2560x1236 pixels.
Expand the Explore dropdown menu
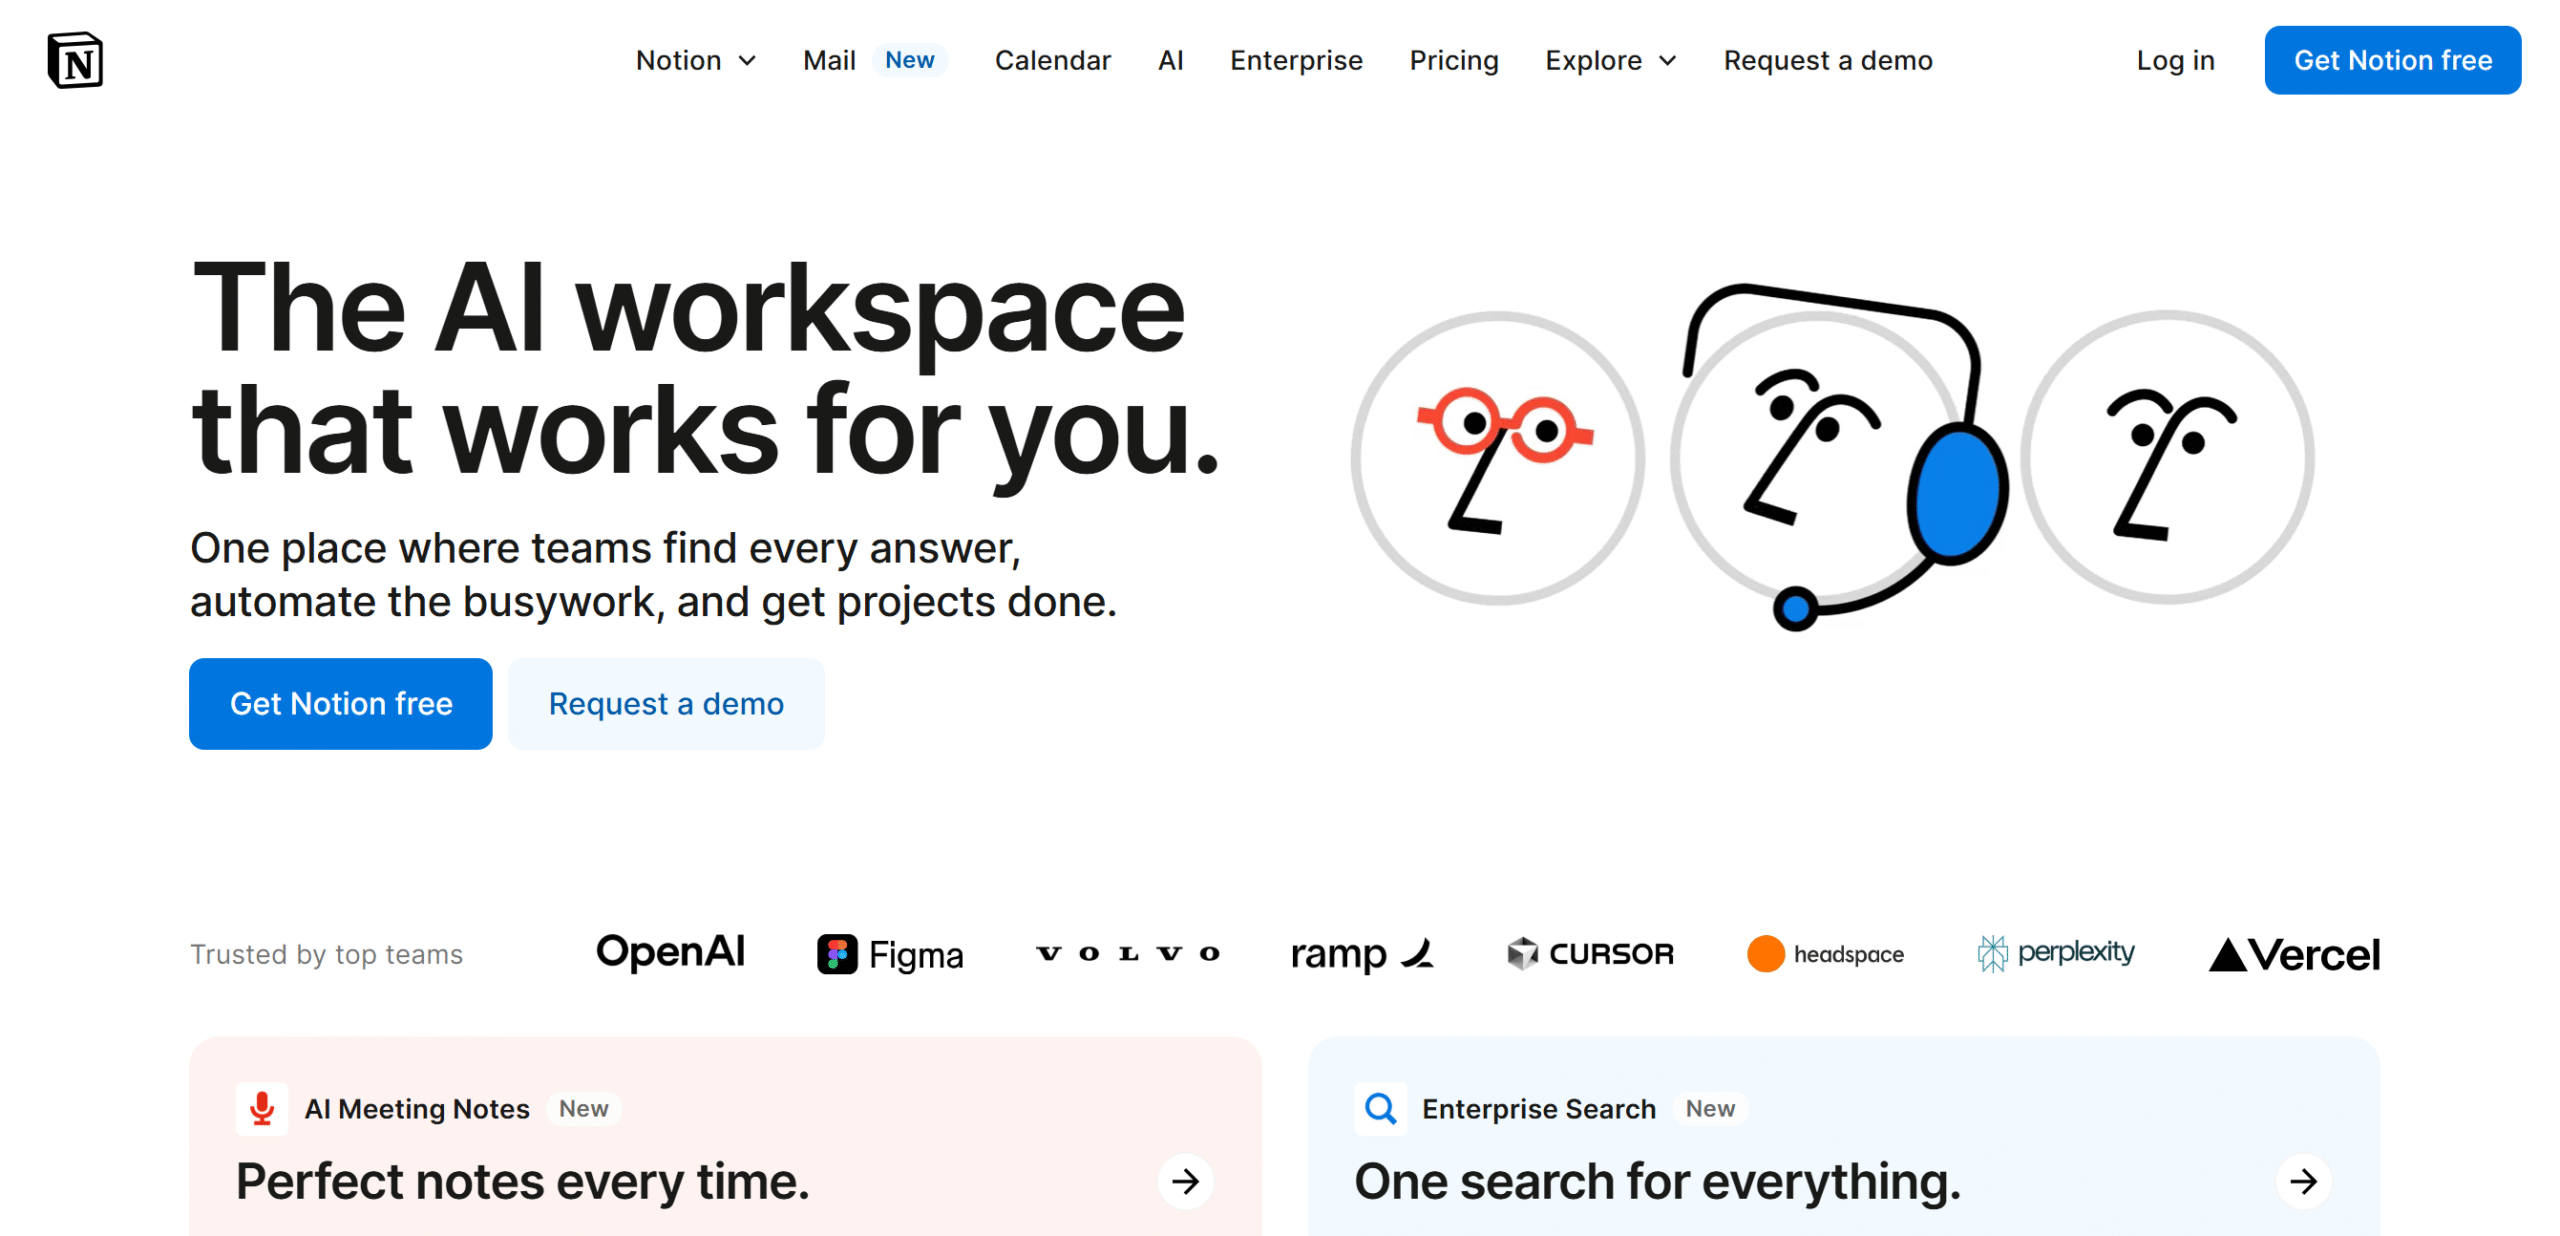tap(1610, 60)
